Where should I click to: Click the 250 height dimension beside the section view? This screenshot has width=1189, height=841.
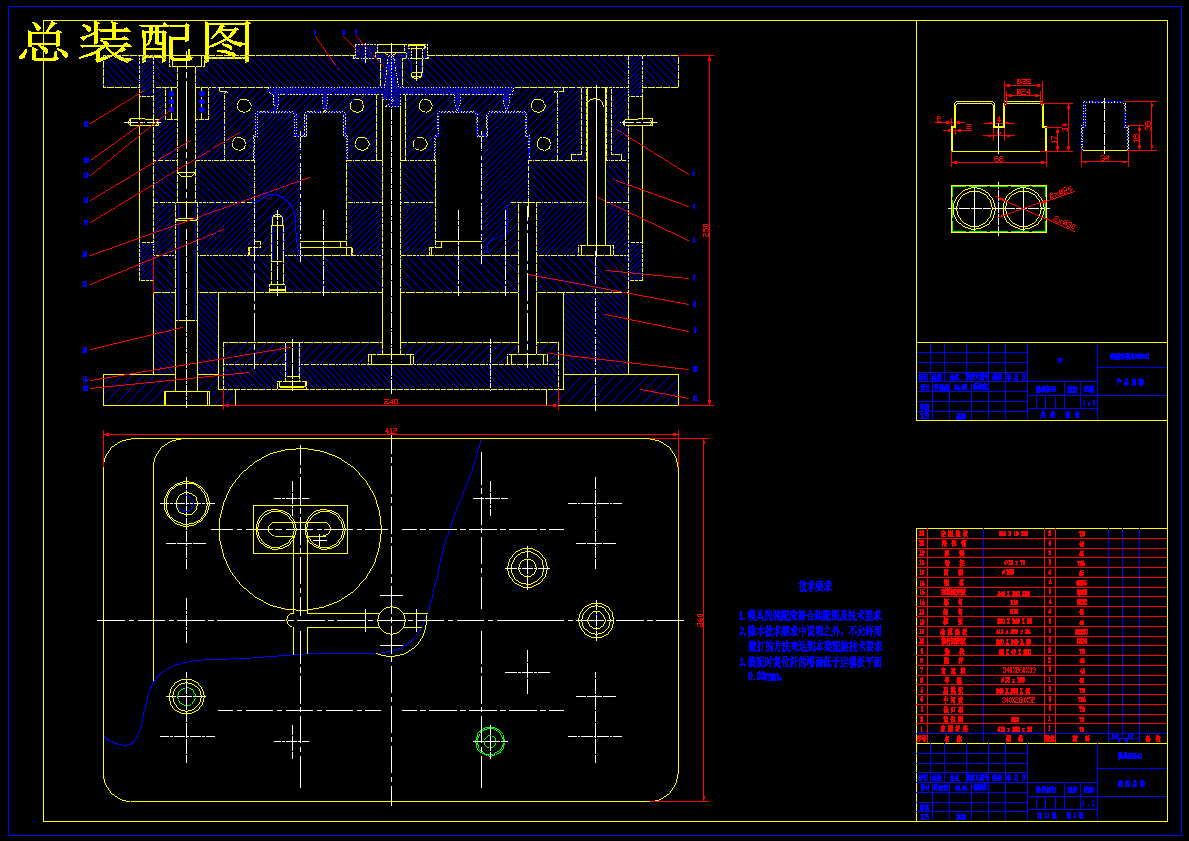tap(706, 229)
